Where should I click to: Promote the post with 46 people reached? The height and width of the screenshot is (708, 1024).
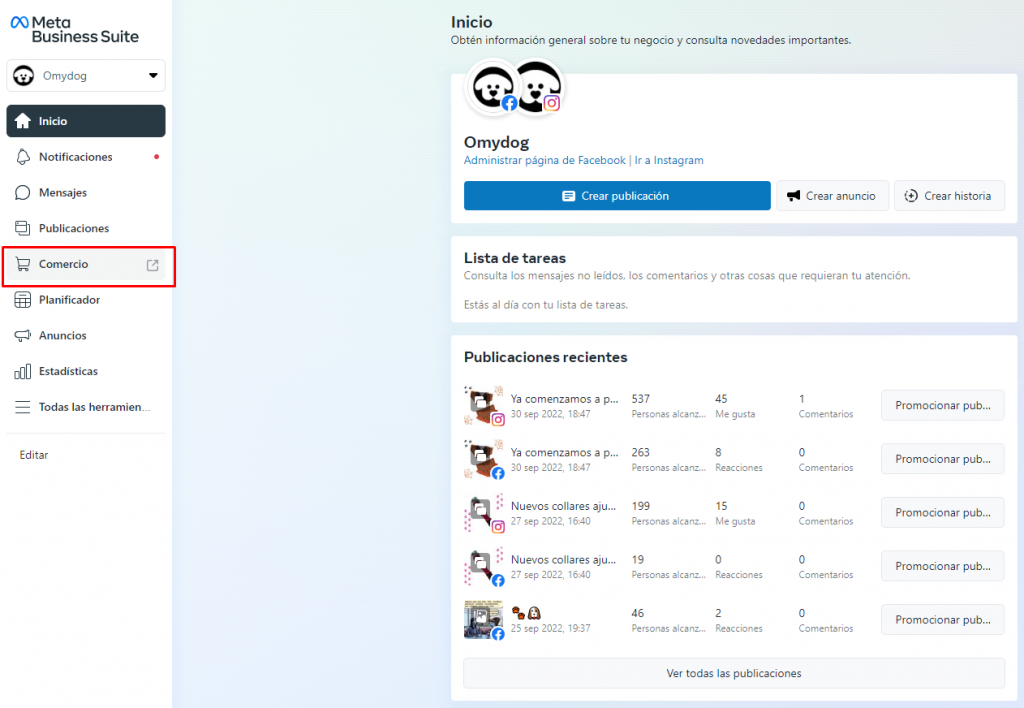[942, 620]
